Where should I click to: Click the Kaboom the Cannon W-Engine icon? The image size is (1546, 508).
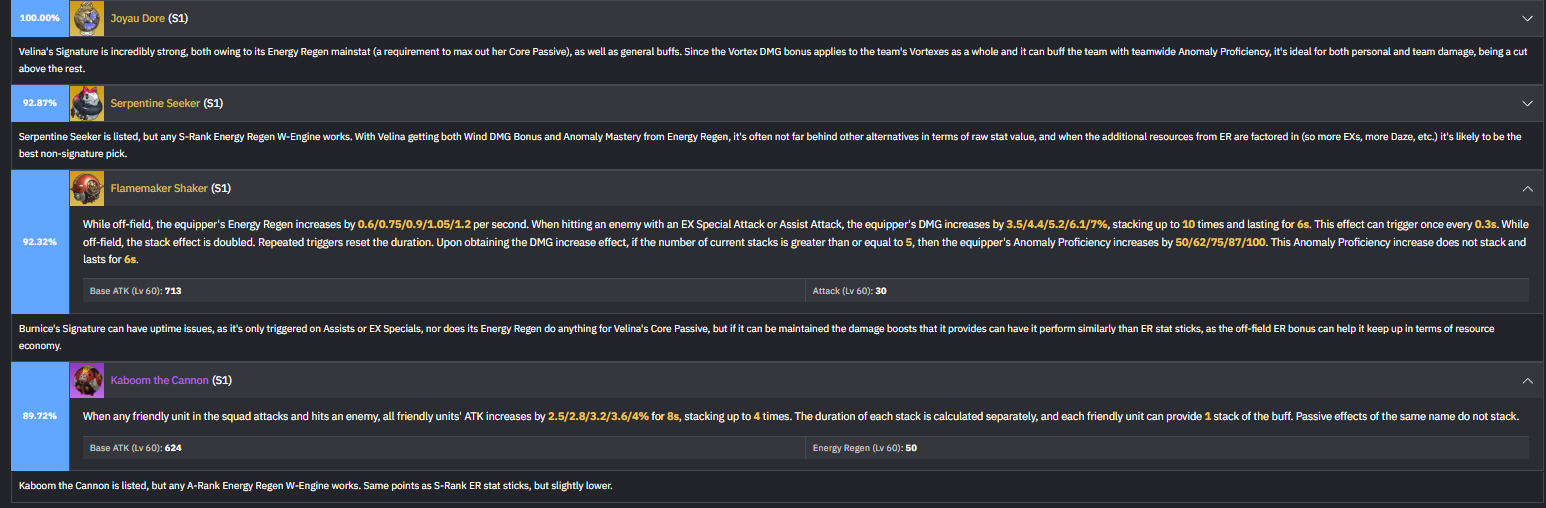(87, 380)
